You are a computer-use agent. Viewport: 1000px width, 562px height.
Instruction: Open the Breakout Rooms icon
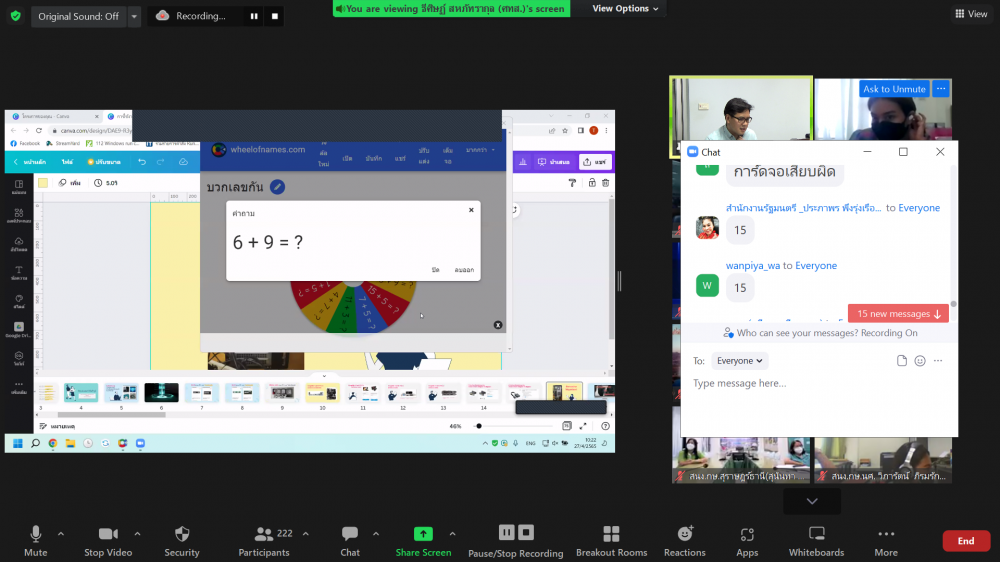611,534
